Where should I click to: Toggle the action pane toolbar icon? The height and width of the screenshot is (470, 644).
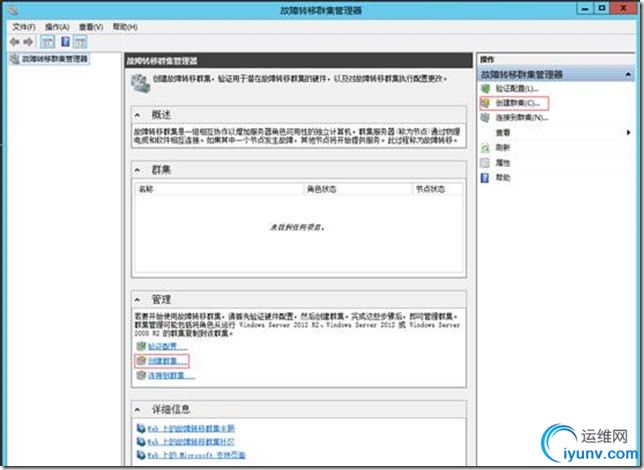[x=80, y=42]
